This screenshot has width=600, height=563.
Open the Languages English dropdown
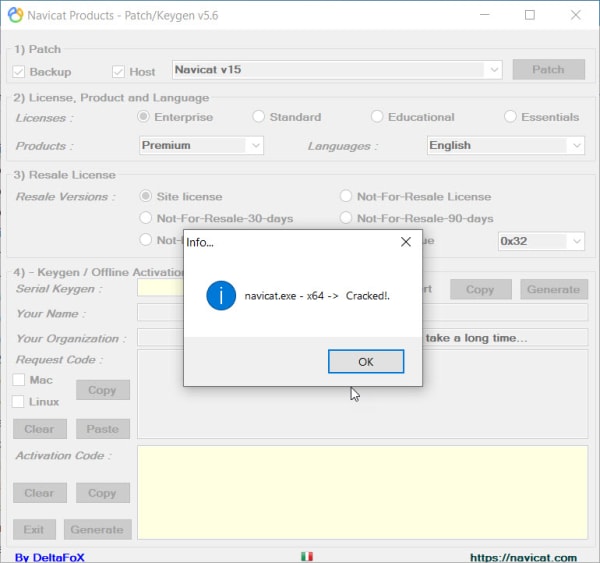[x=506, y=145]
